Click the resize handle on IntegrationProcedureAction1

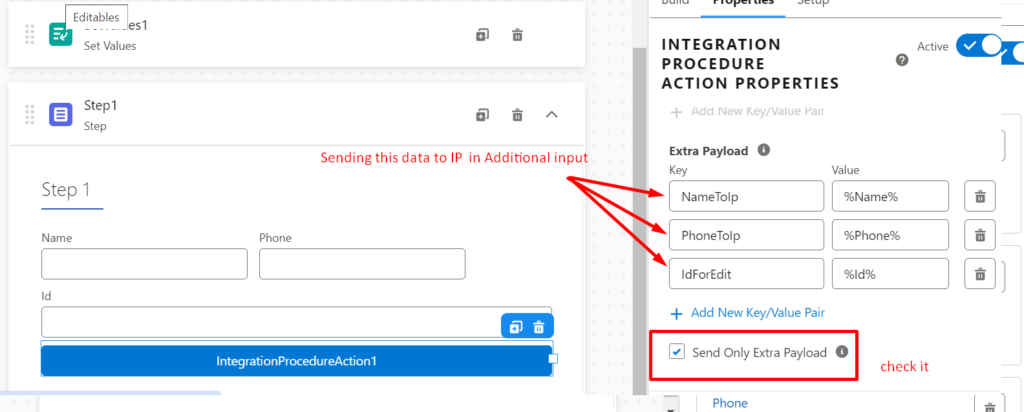(553, 358)
